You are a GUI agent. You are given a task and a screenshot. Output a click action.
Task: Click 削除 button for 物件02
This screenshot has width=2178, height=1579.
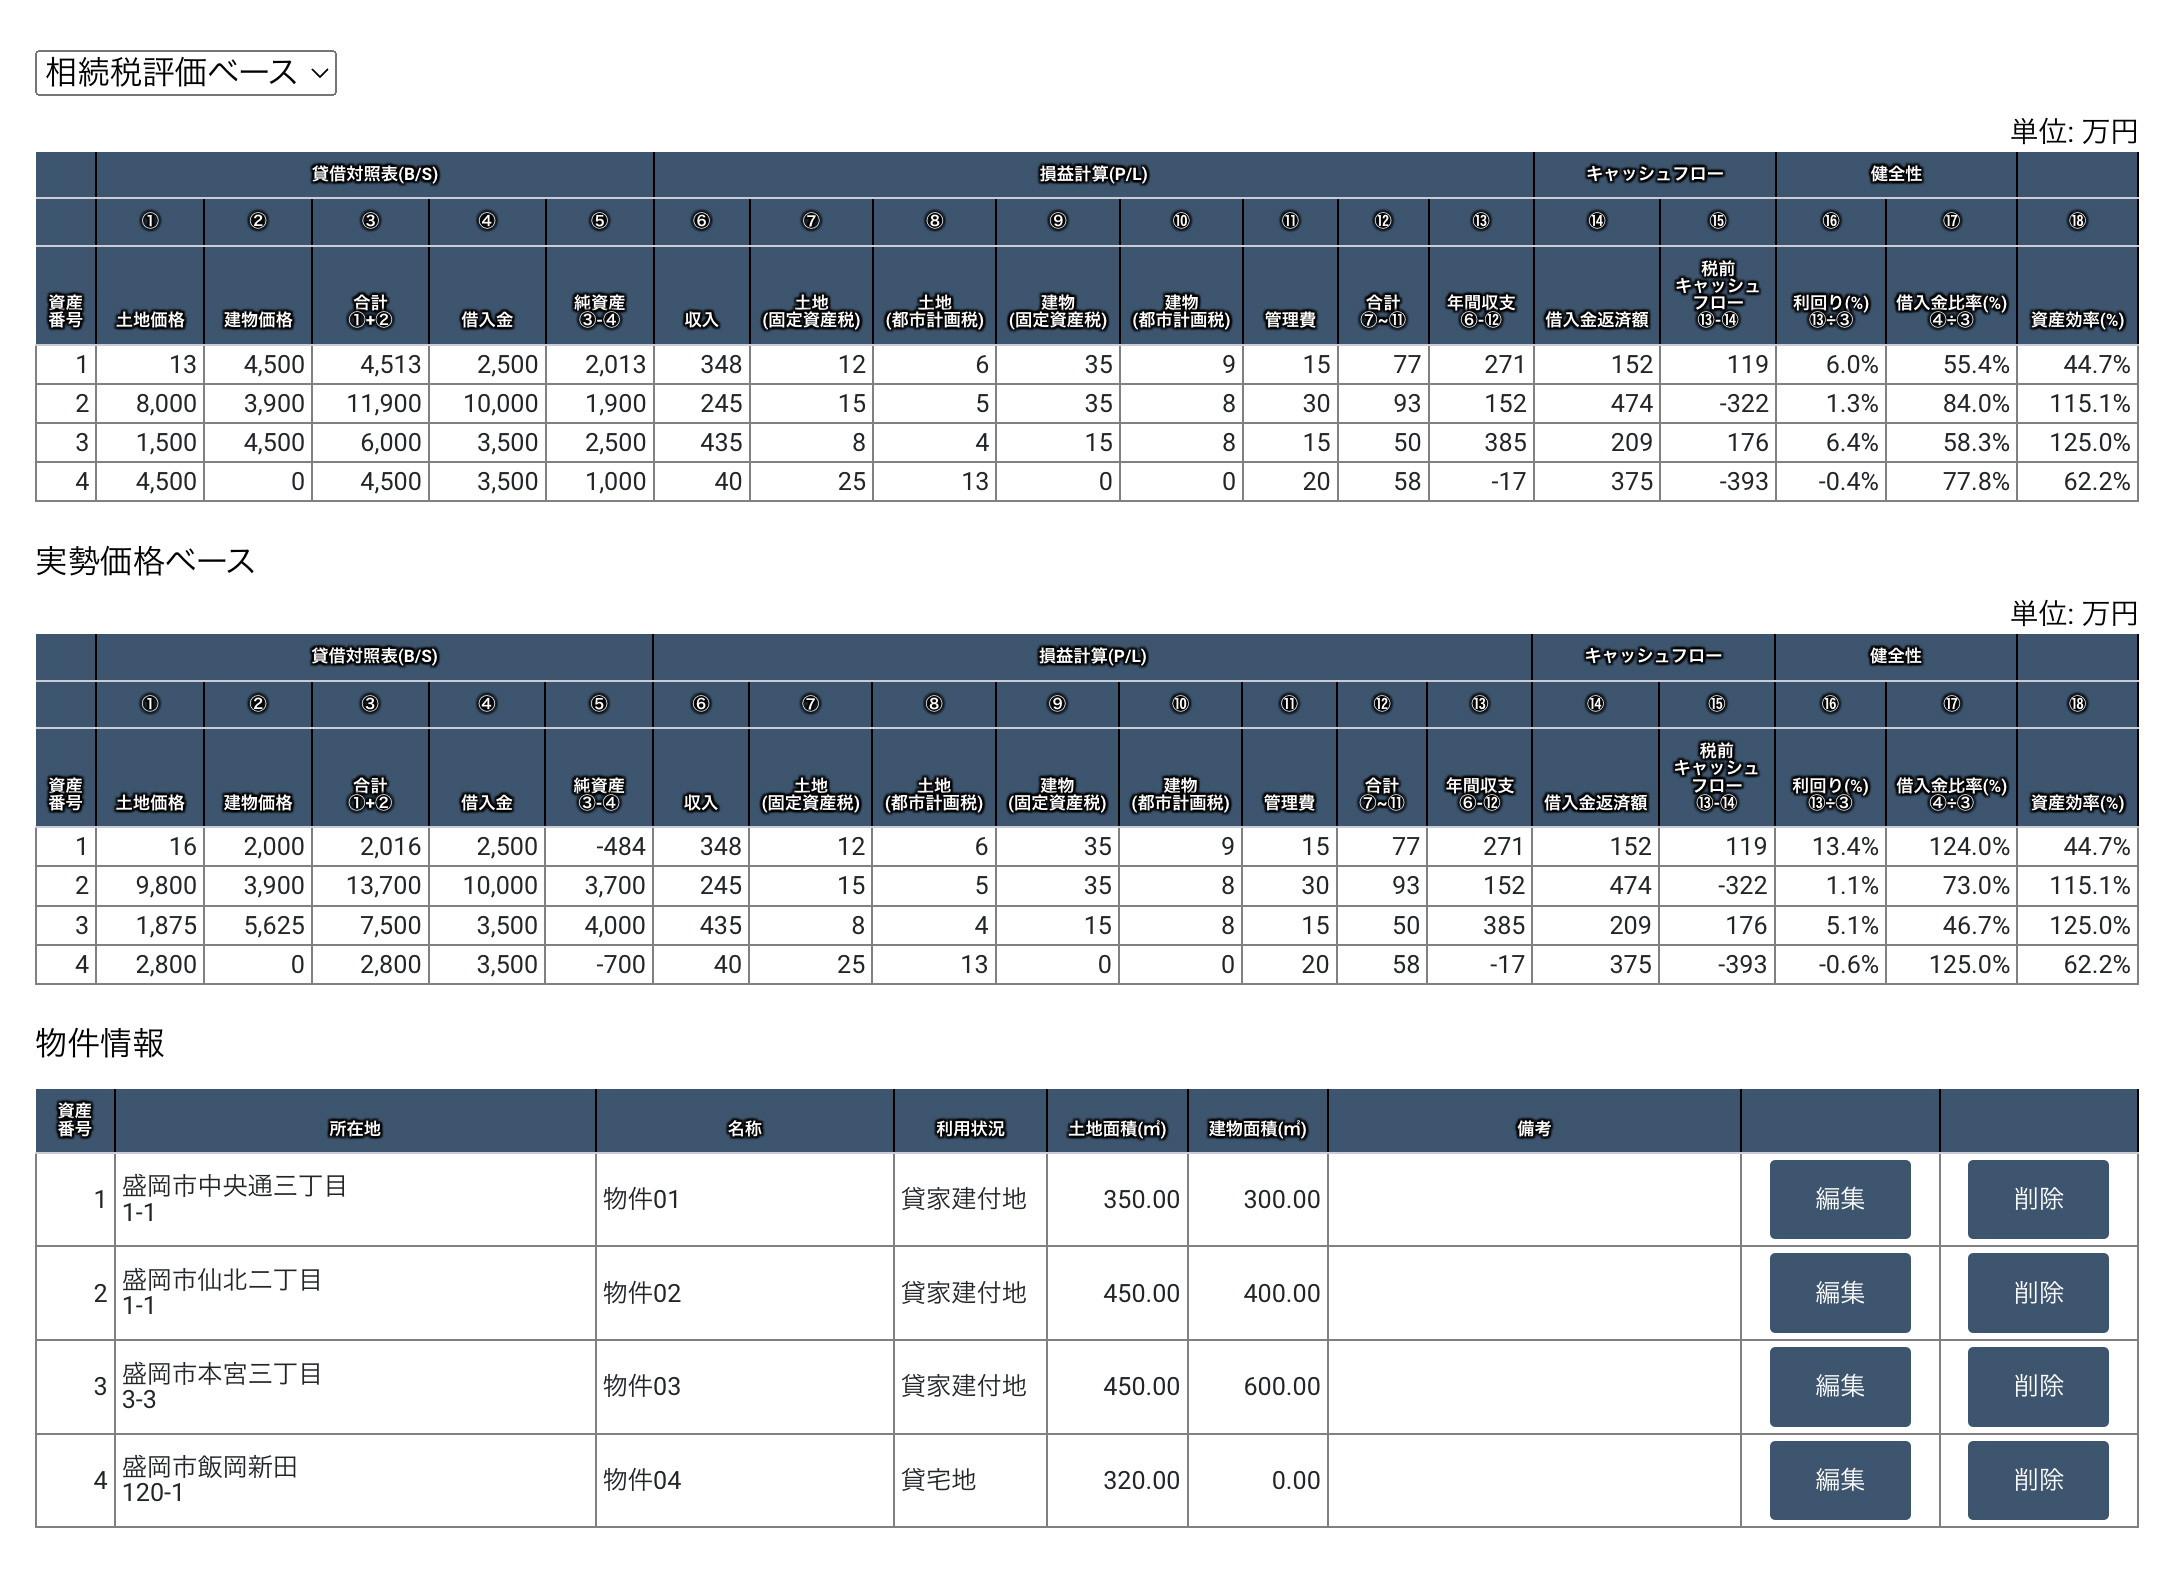point(2037,1292)
